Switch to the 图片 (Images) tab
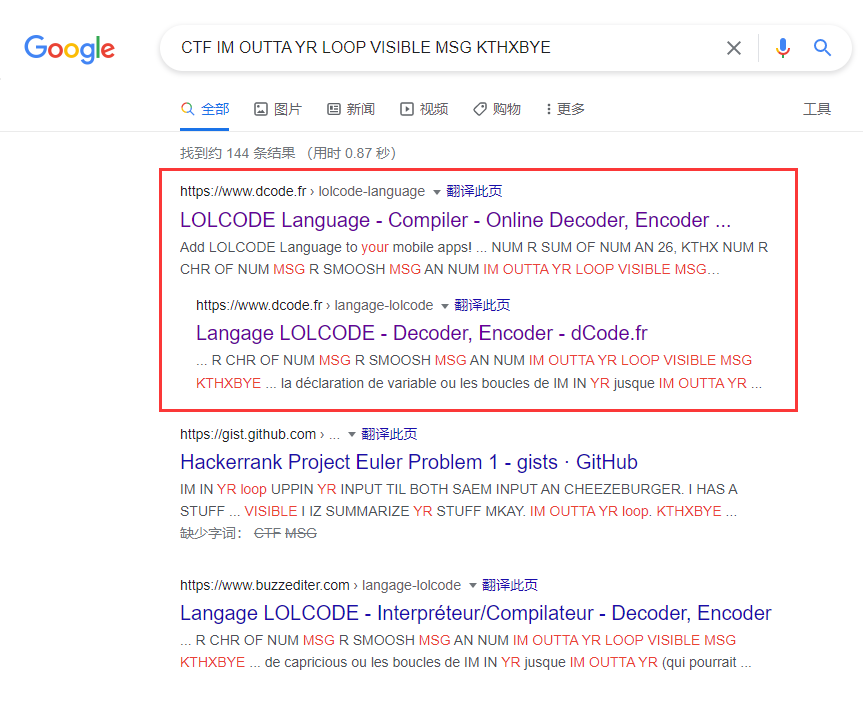Screen dimensions: 863x701 point(278,109)
